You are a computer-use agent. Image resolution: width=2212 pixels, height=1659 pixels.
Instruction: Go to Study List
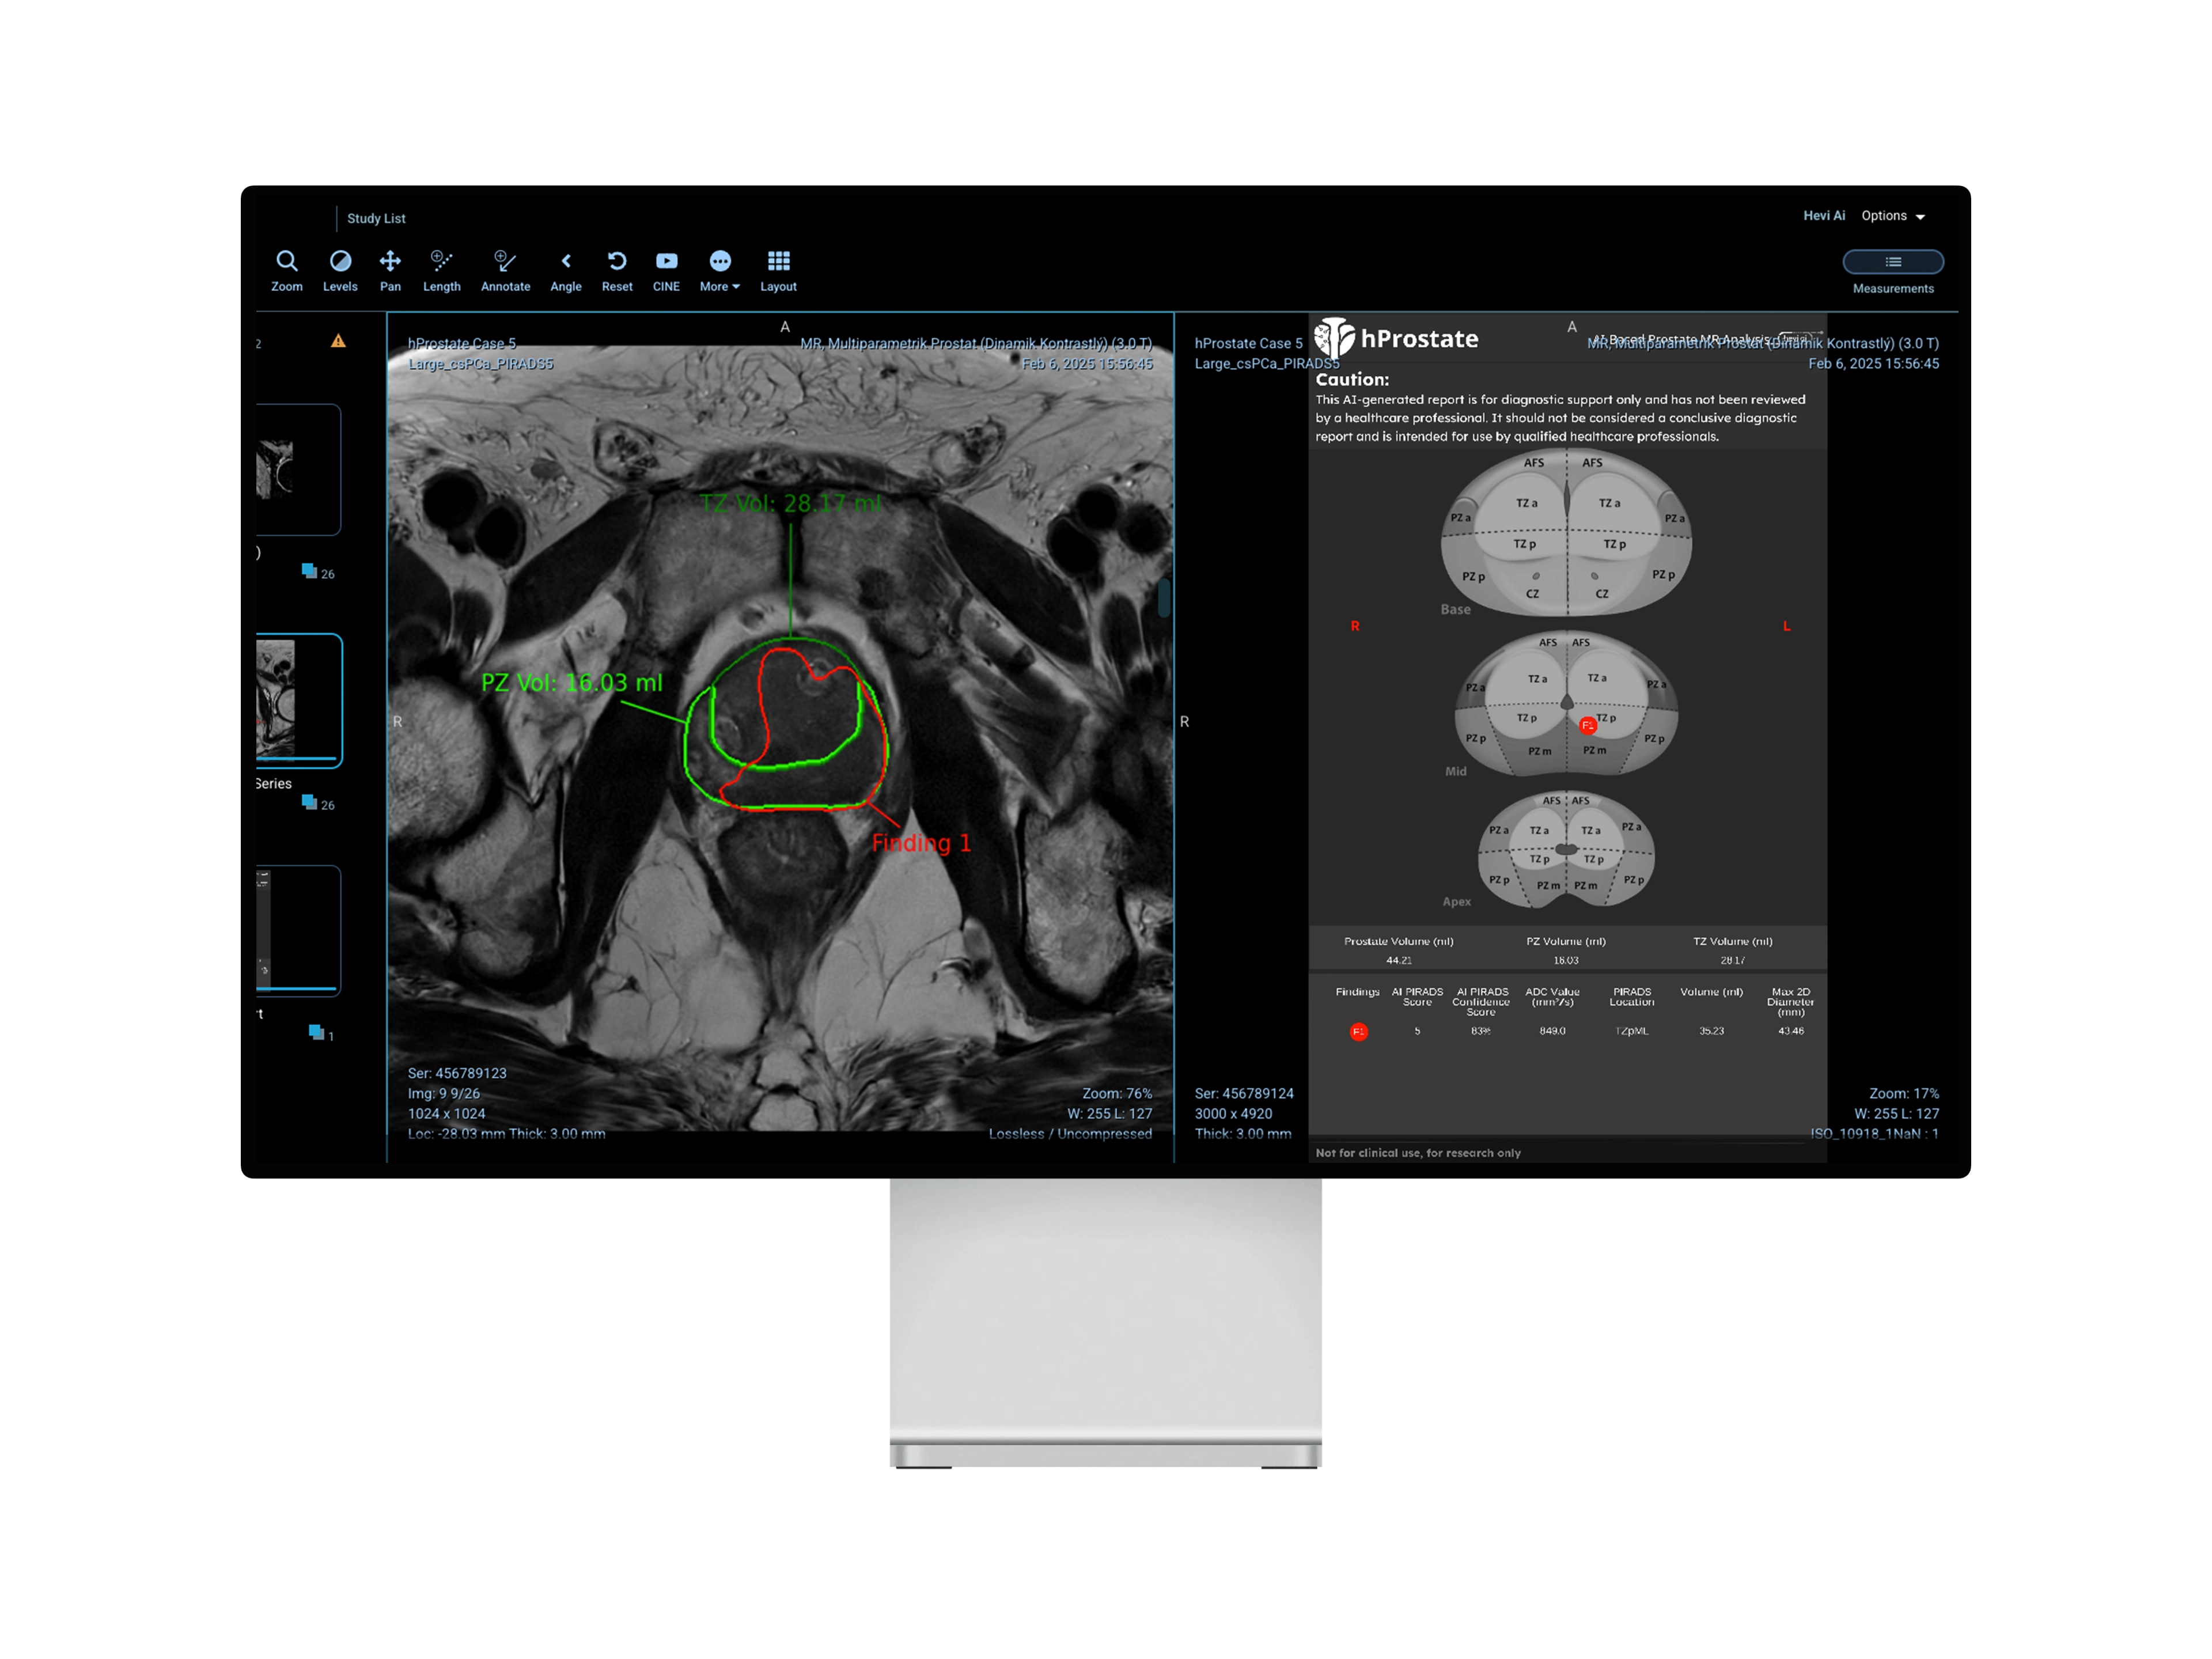coord(376,218)
